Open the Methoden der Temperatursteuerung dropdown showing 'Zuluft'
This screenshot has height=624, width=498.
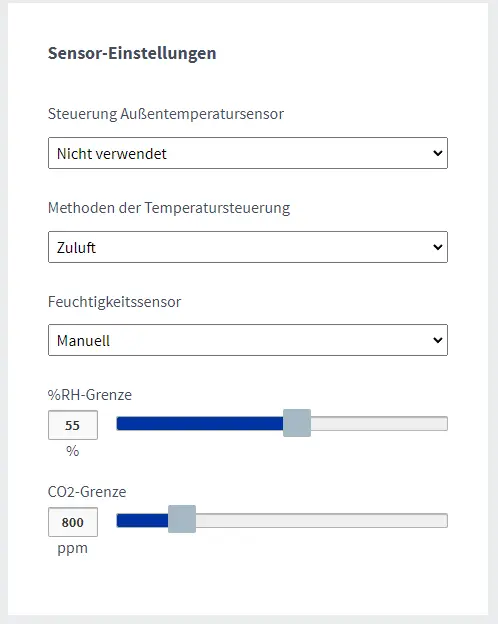coord(248,247)
